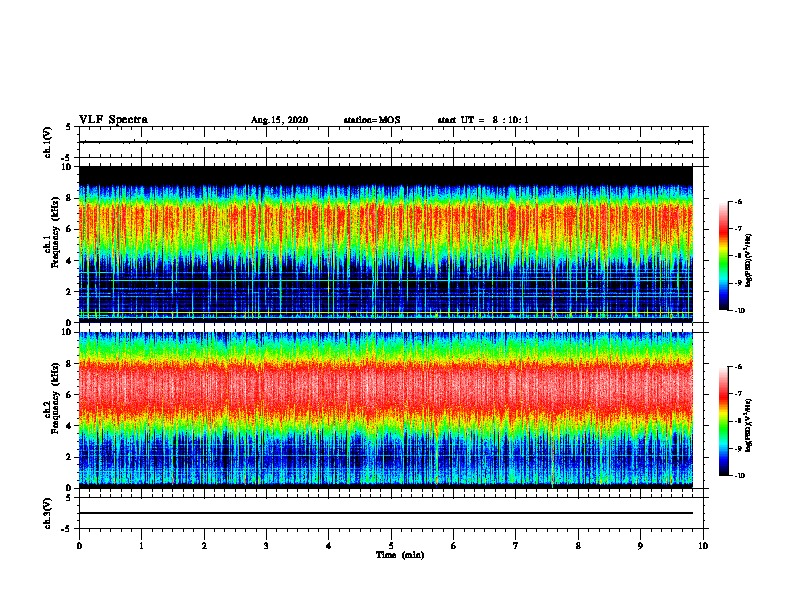
Task: Click the "-10" tick on ch.1 colorbar
Action: 739,311
